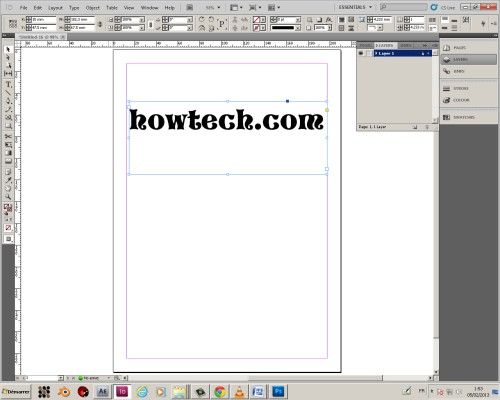The image size is (500, 400).
Task: Select the Selection tool arrow
Action: pos(8,49)
